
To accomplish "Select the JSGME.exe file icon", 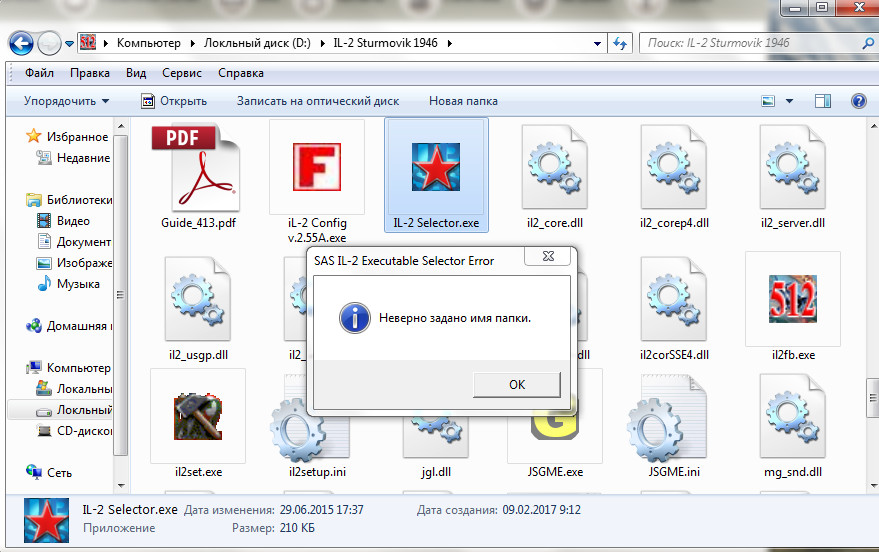I will click(x=554, y=426).
